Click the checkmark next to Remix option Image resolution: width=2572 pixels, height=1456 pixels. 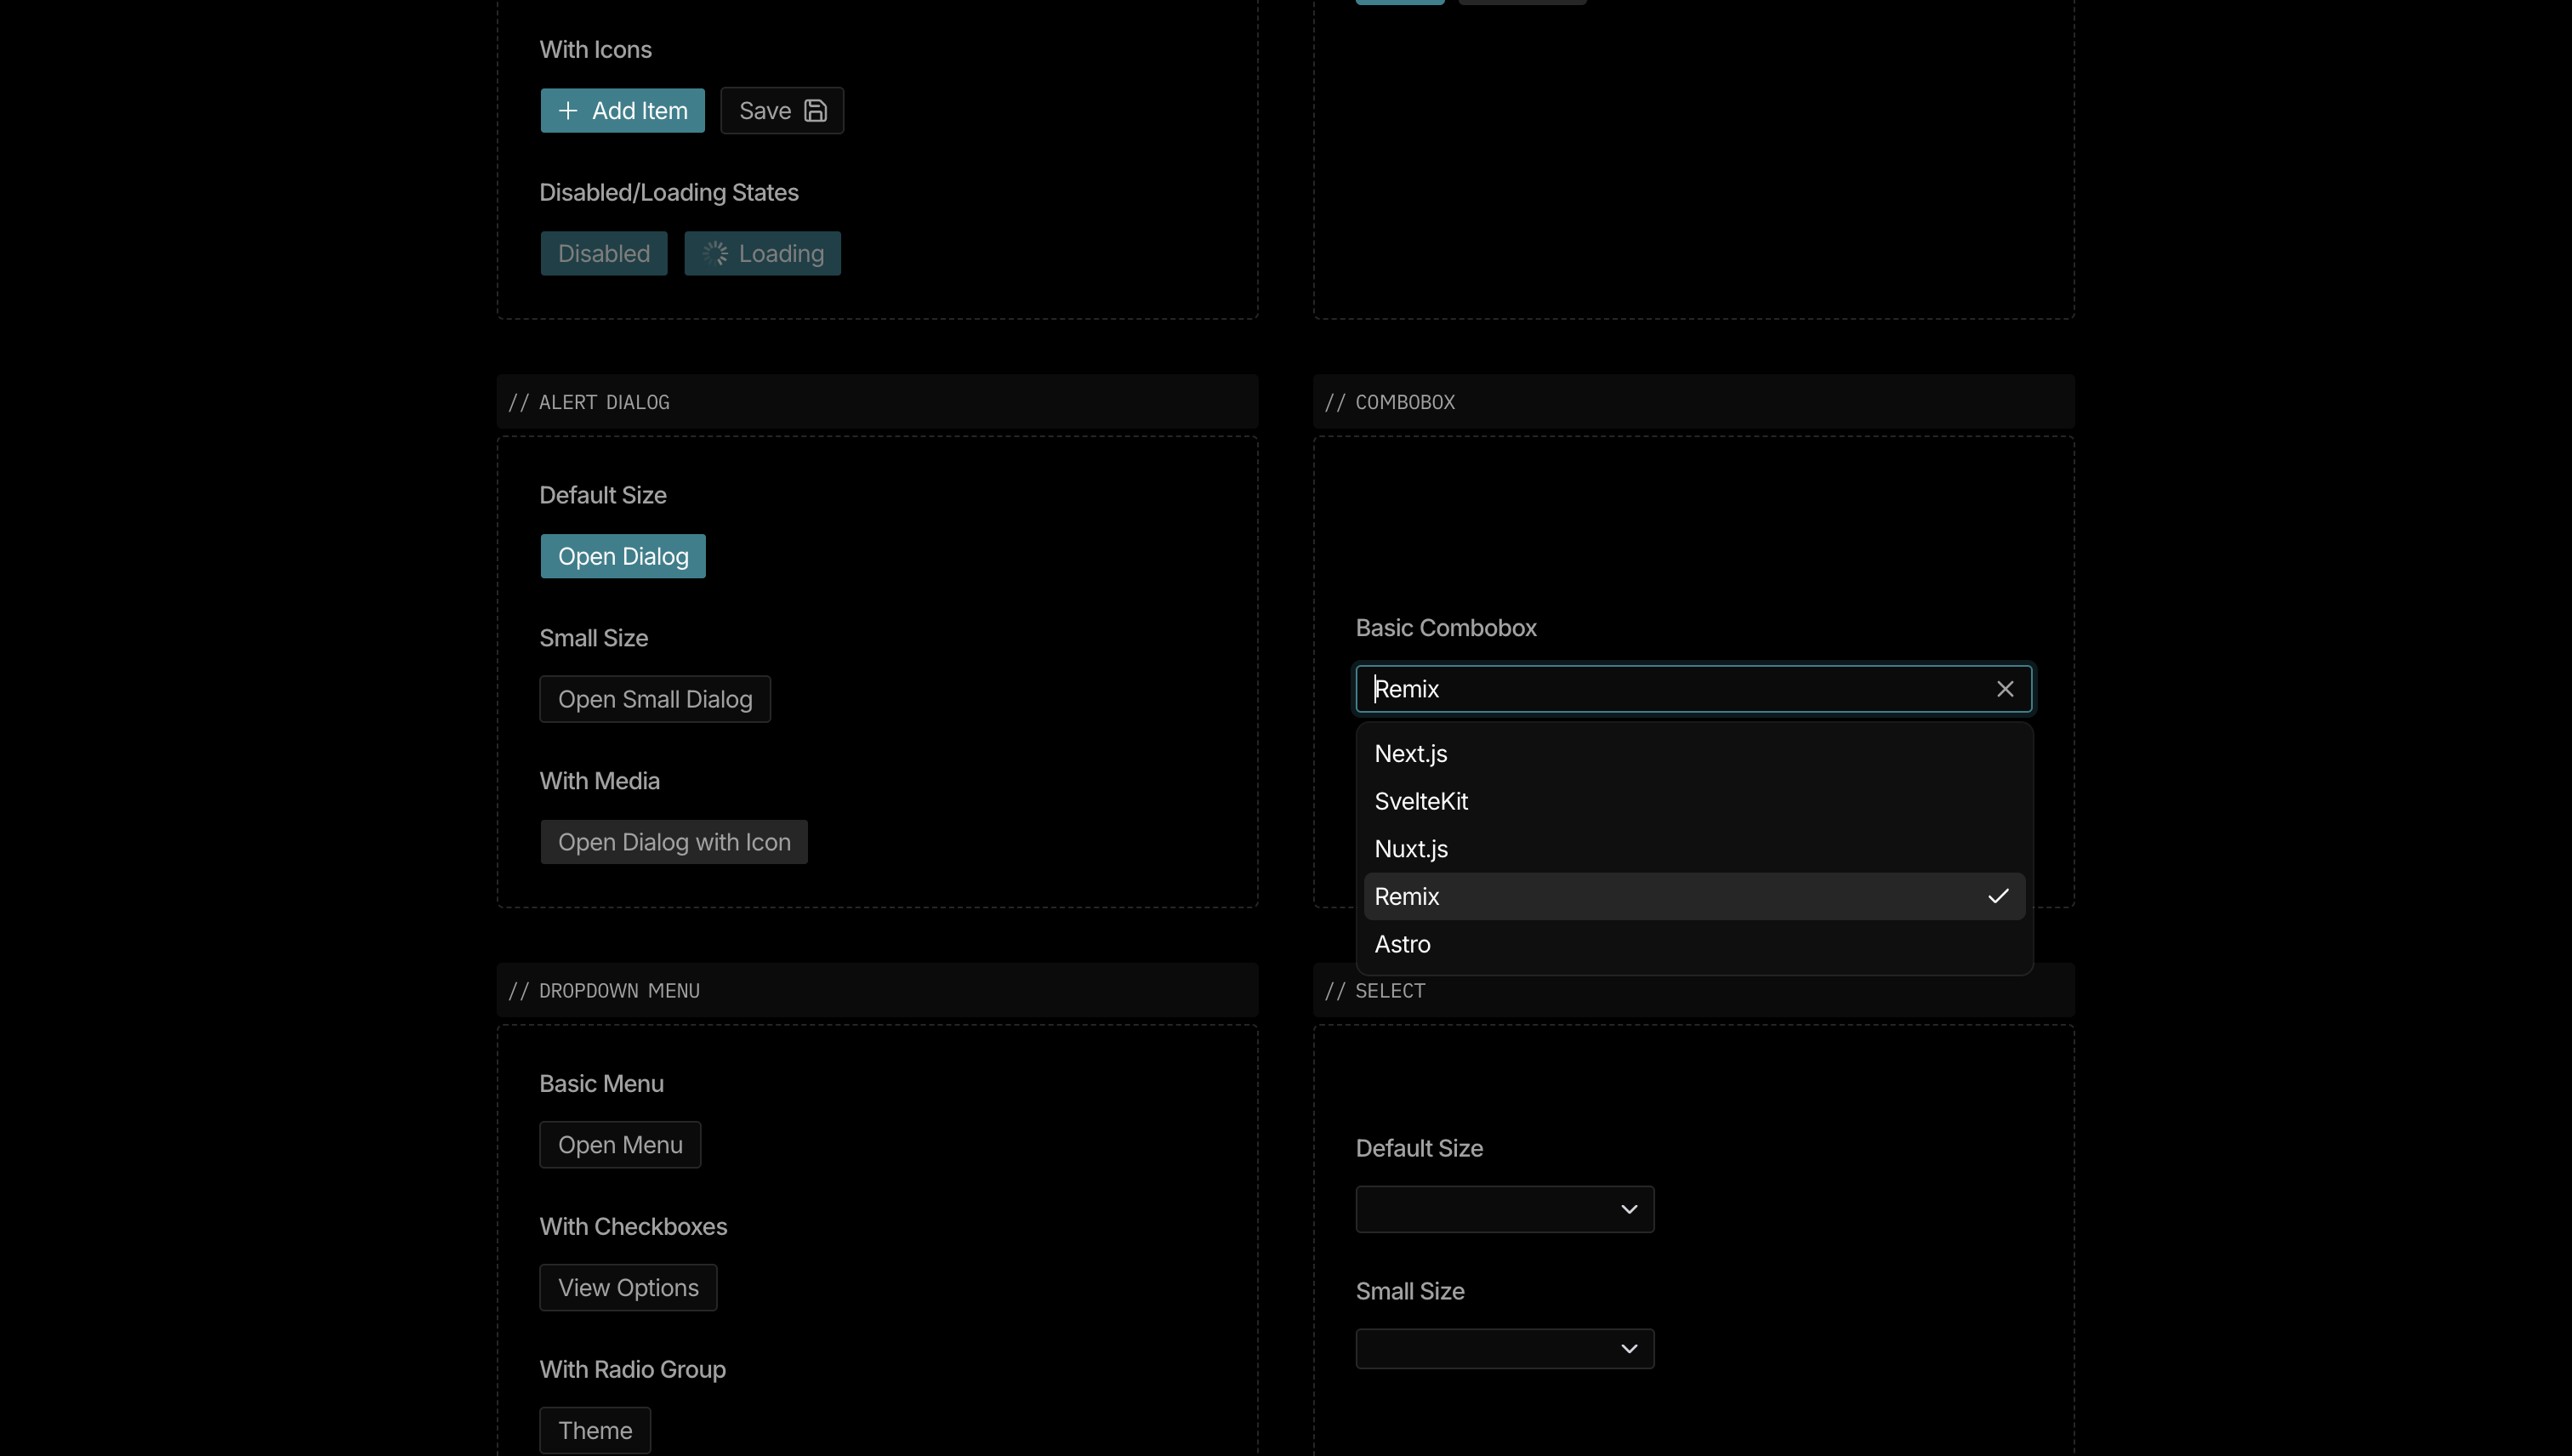(x=1998, y=896)
